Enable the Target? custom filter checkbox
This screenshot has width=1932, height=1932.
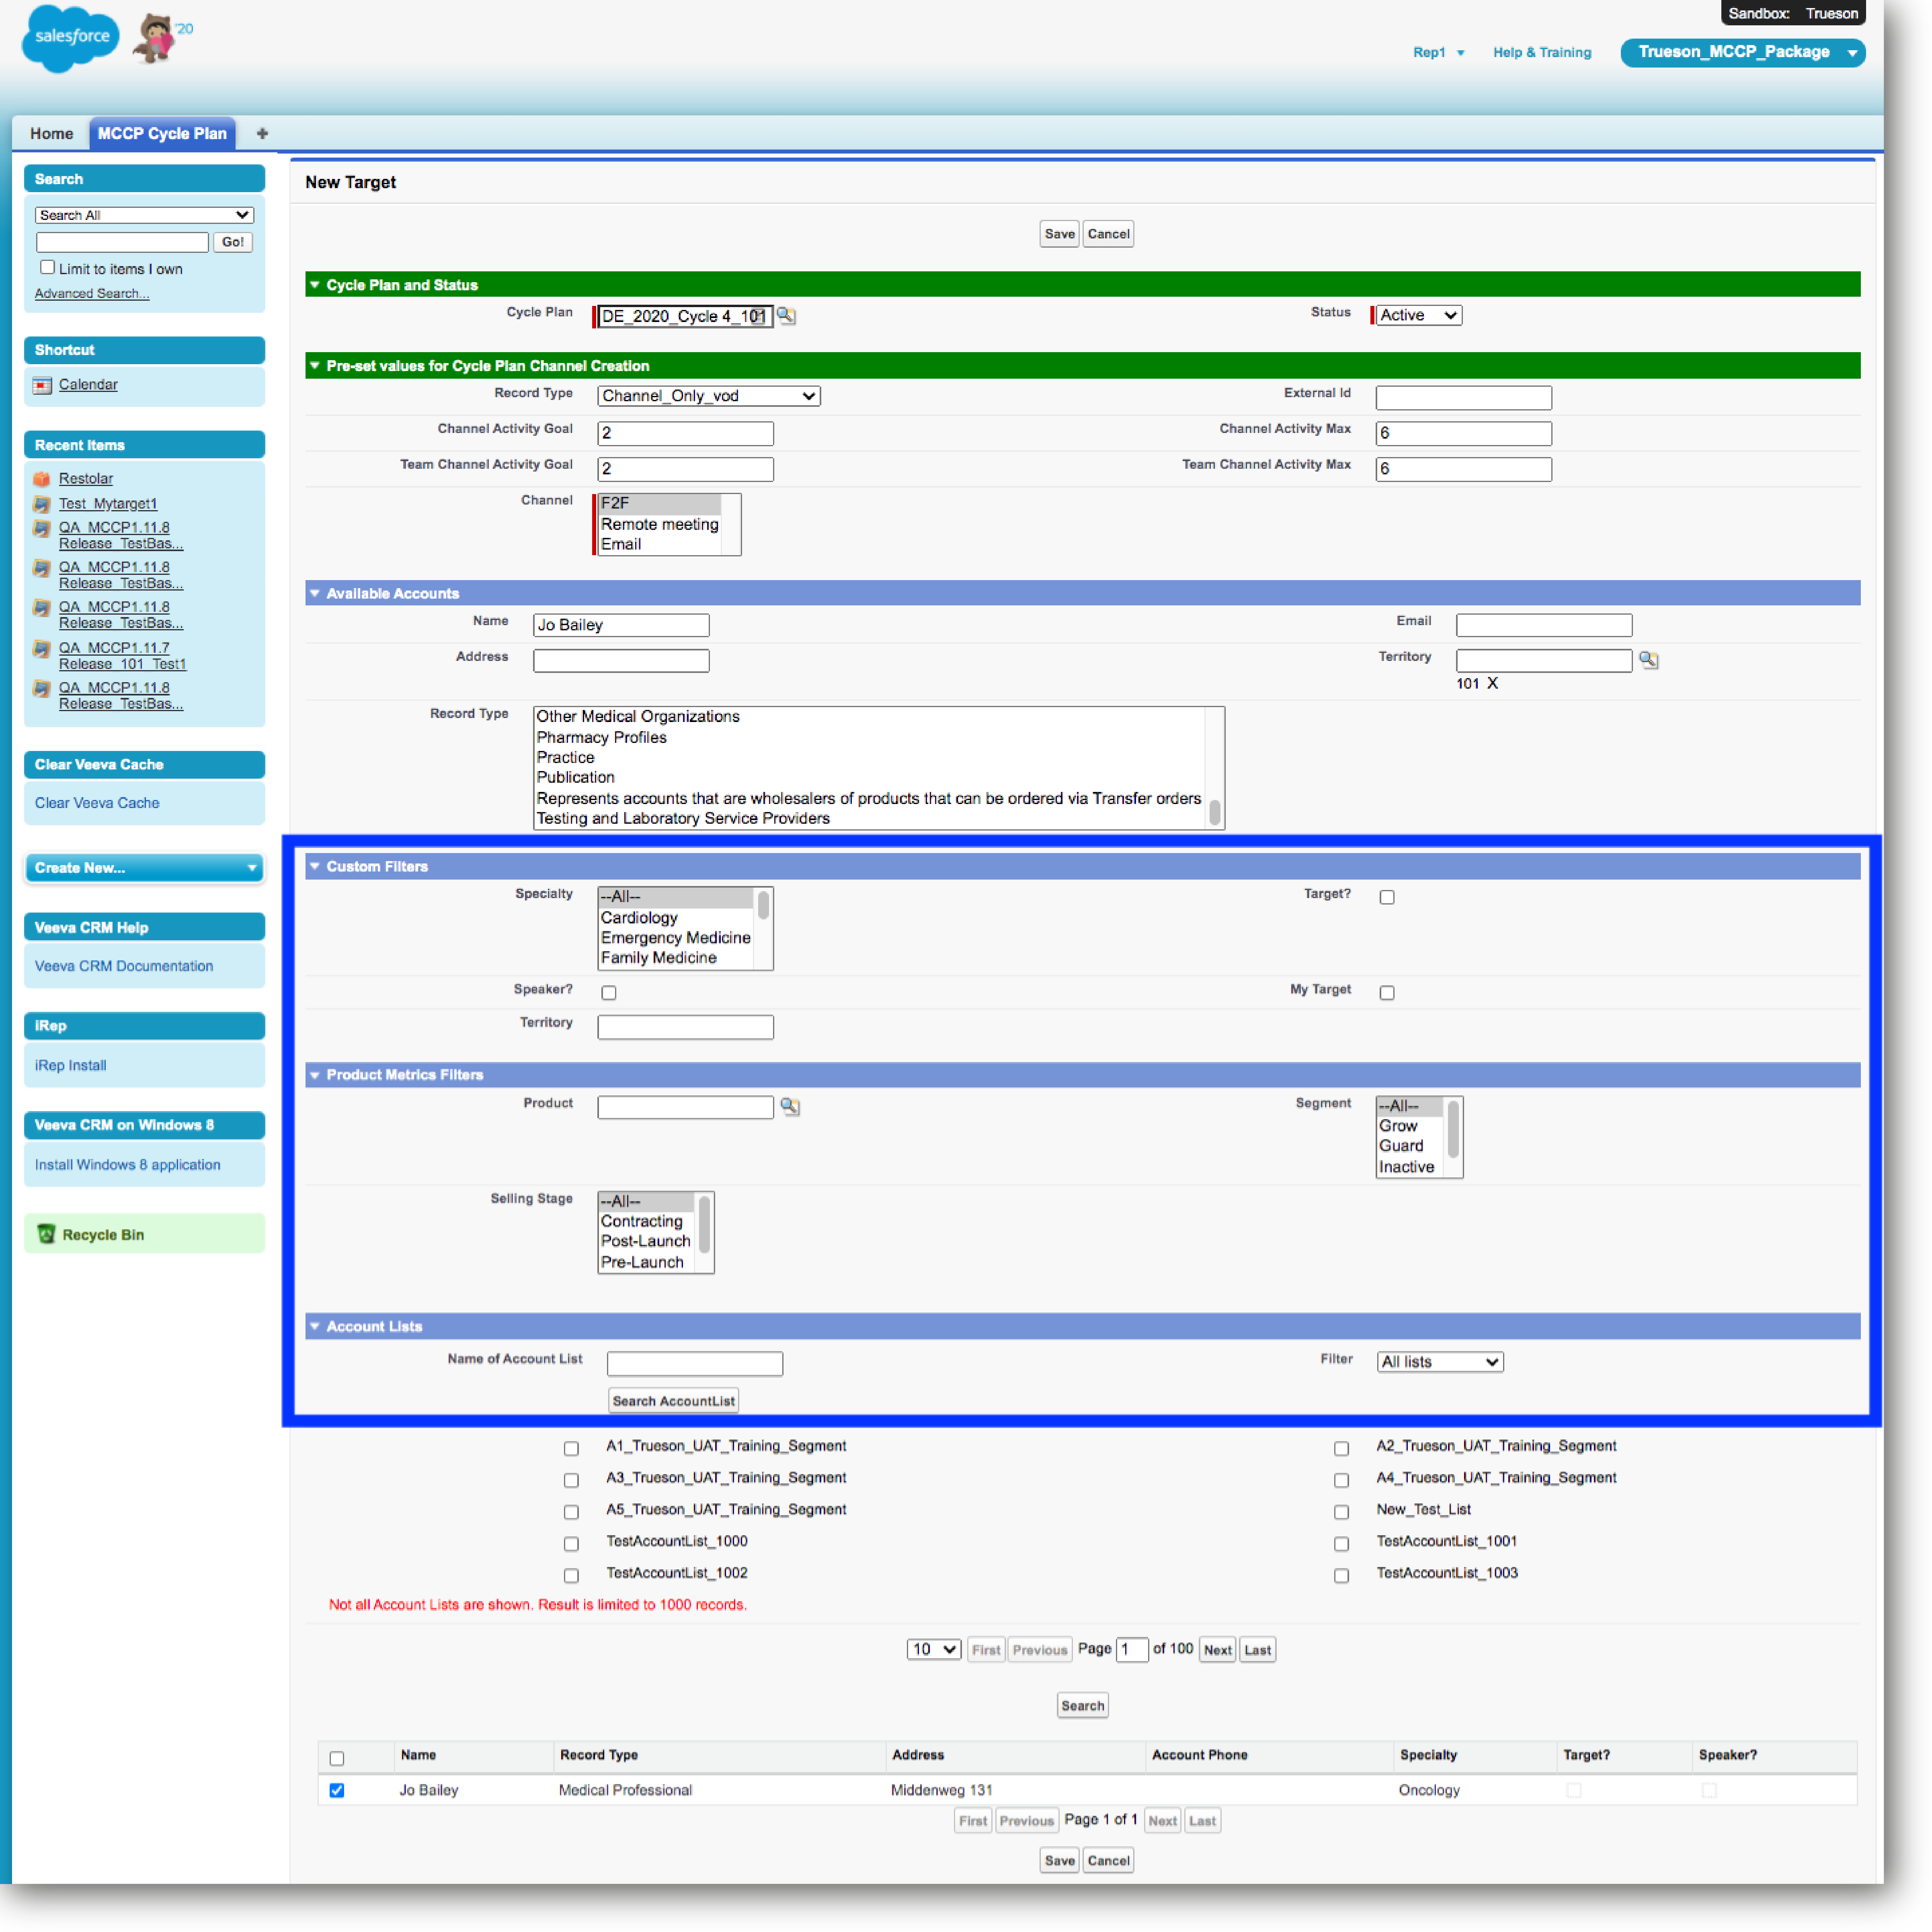pos(1387,897)
